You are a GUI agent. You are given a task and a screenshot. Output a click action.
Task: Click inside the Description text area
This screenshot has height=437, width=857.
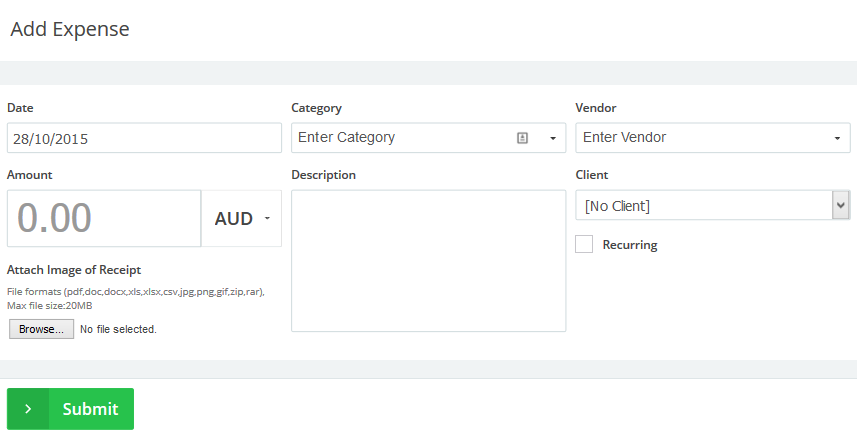click(428, 260)
